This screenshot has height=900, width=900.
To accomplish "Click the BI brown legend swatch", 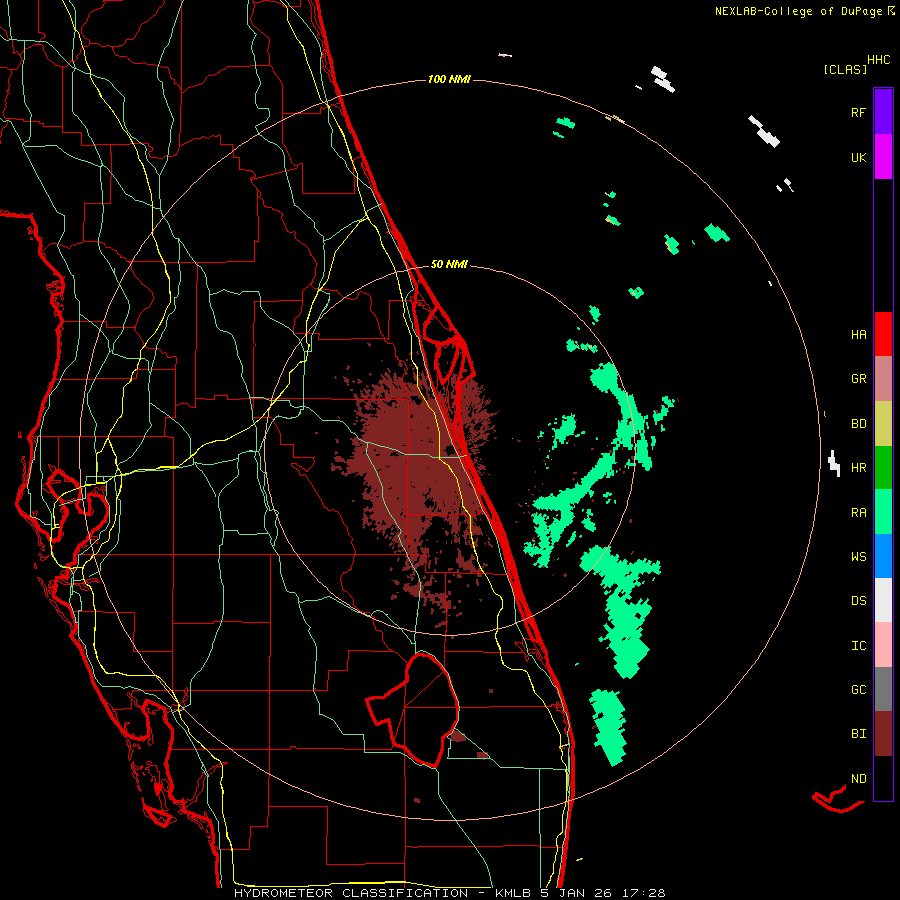I will [x=883, y=734].
